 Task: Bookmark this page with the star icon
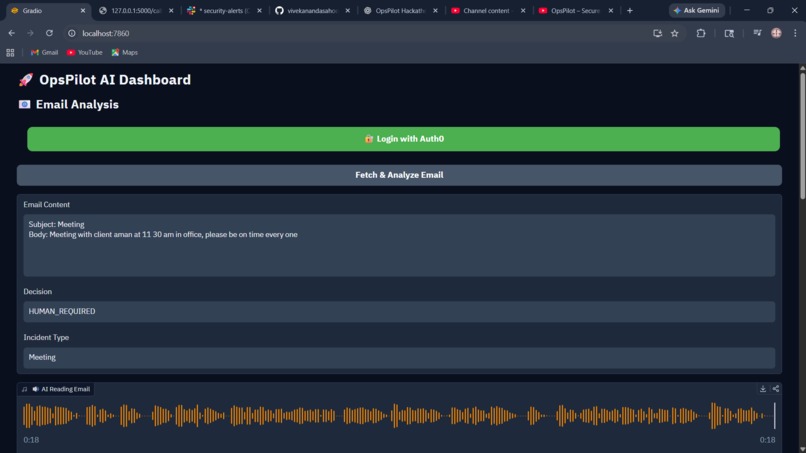click(674, 33)
